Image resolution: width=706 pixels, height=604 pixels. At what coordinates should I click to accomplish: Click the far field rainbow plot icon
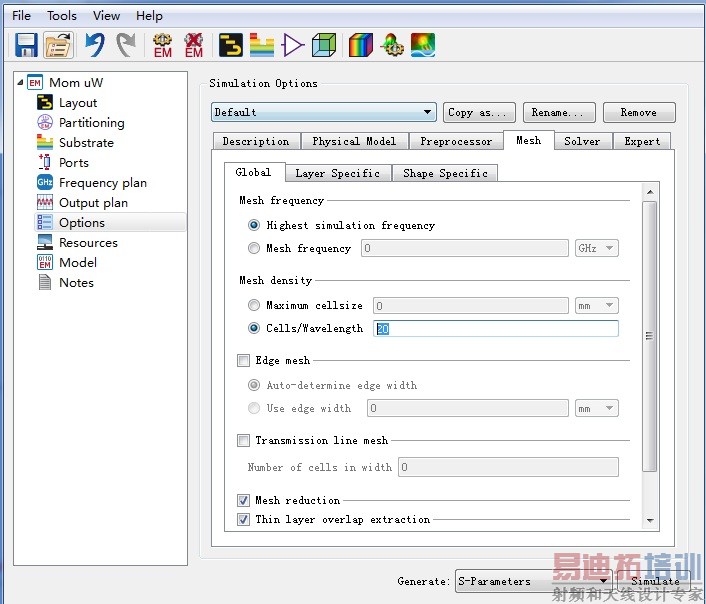click(x=423, y=45)
